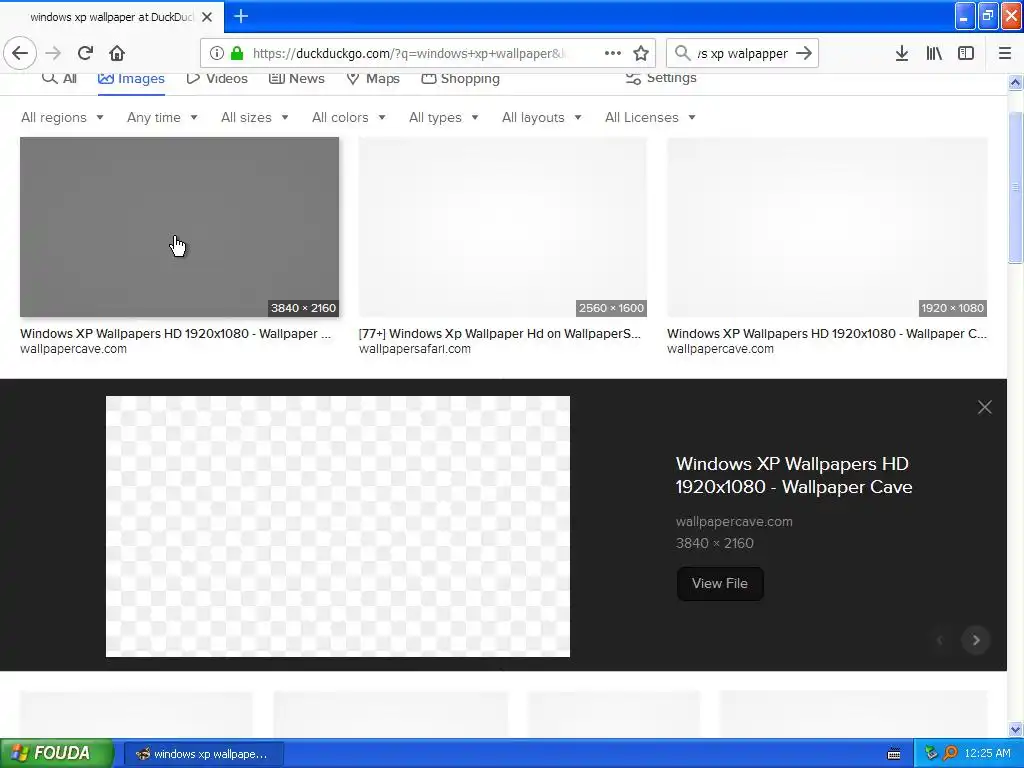1024x768 pixels.
Task: Switch to the Shopping tab
Action: 460,78
